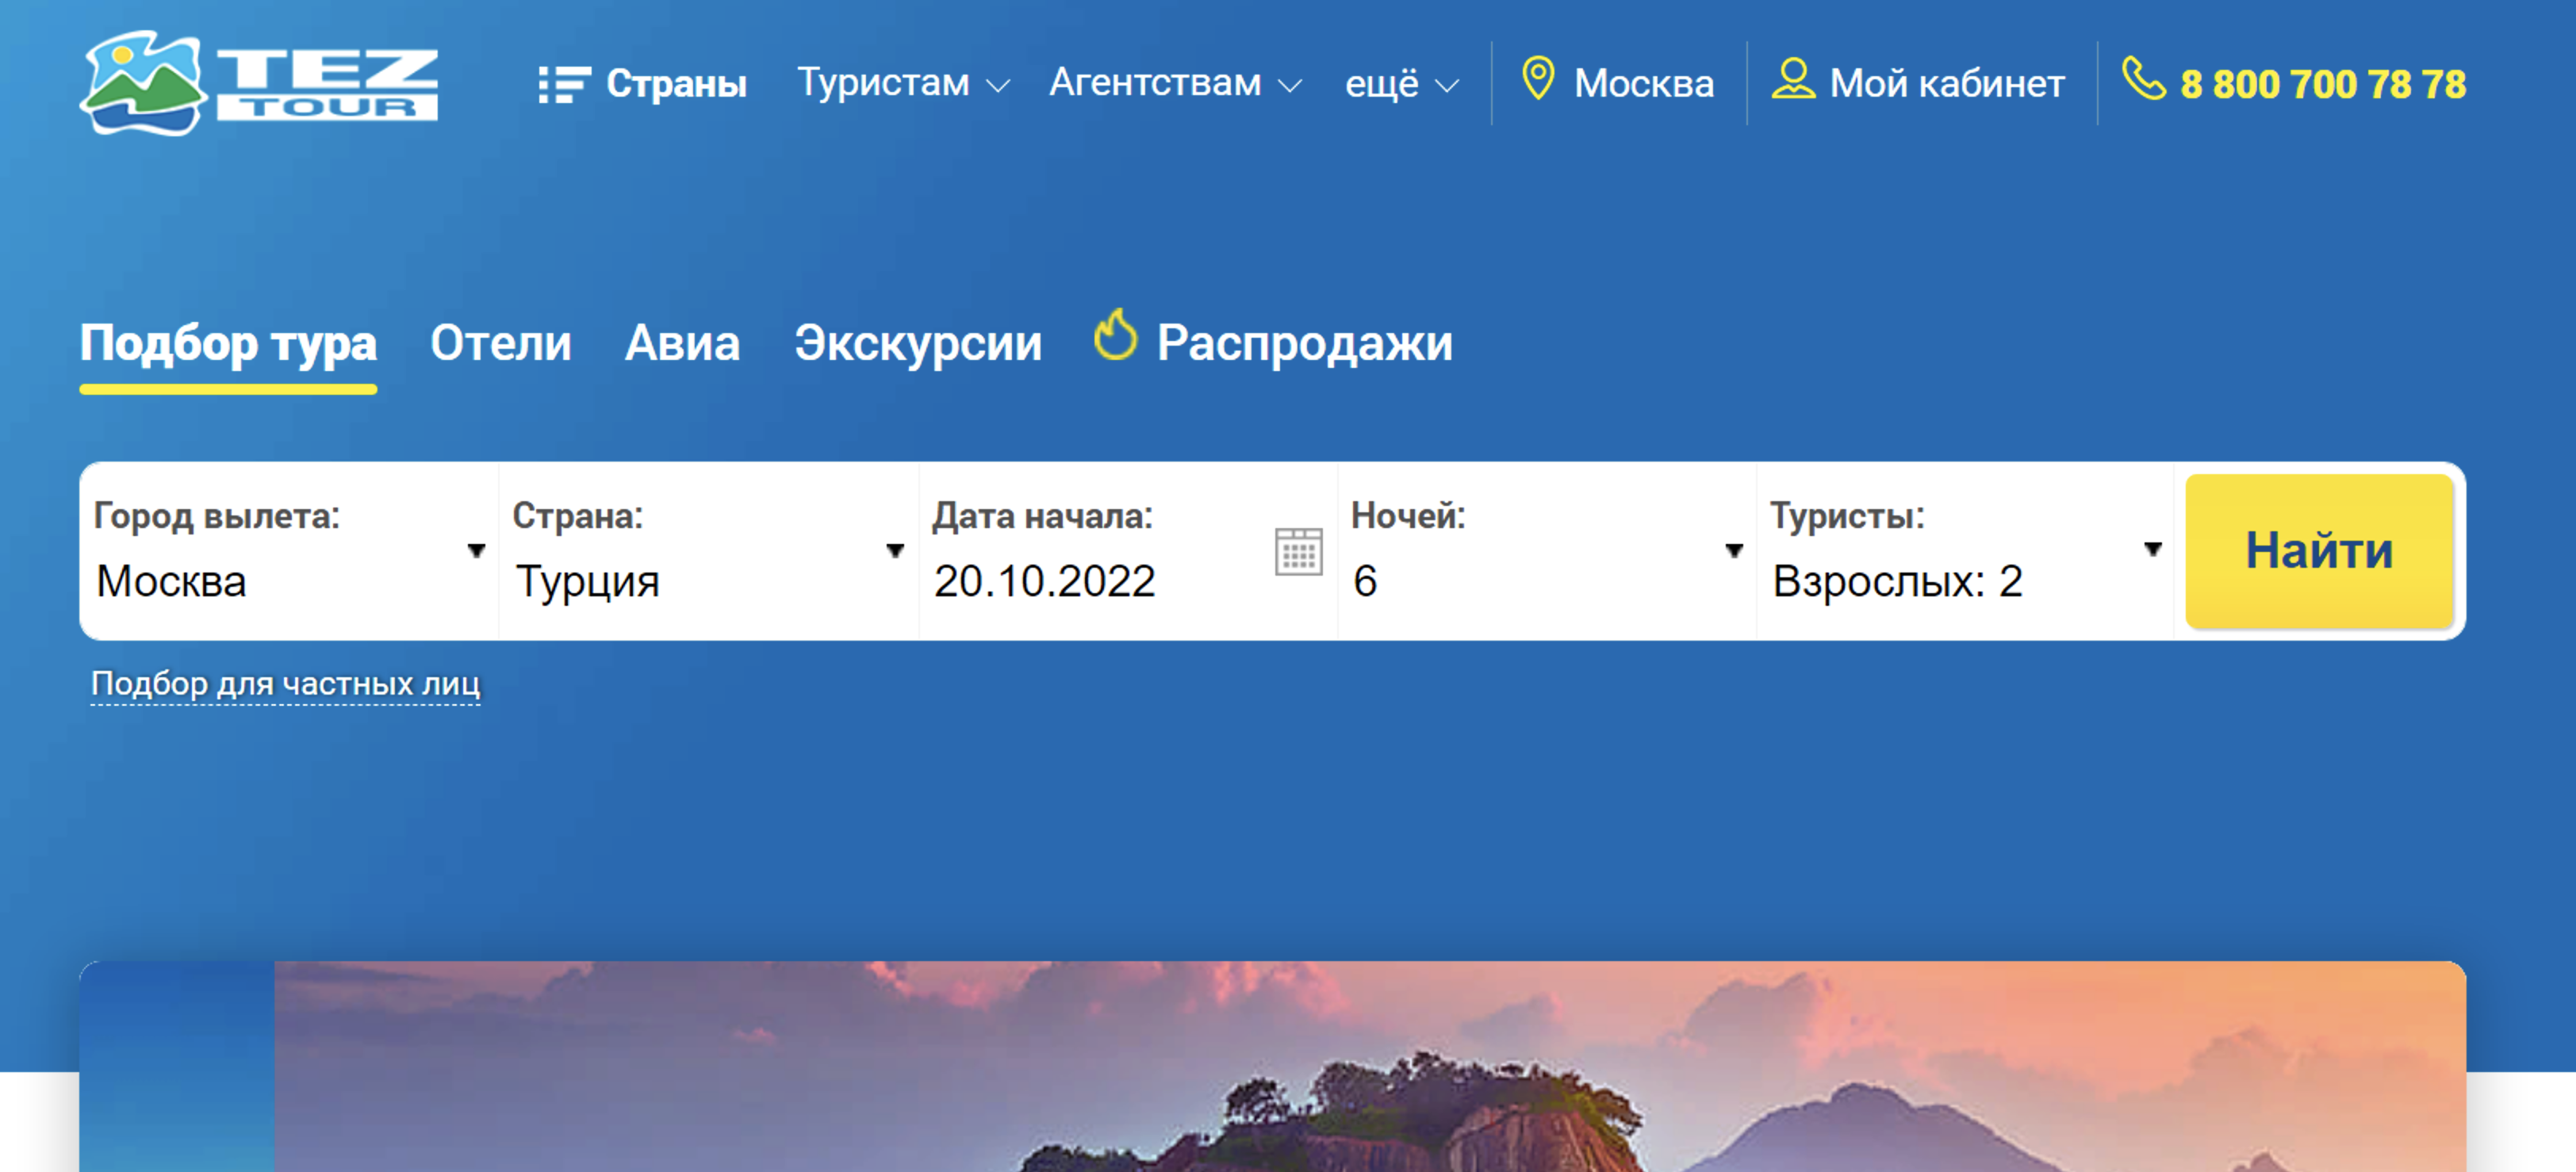The height and width of the screenshot is (1172, 2576).
Task: Click the chevron beside Туристам
Action: 997,87
